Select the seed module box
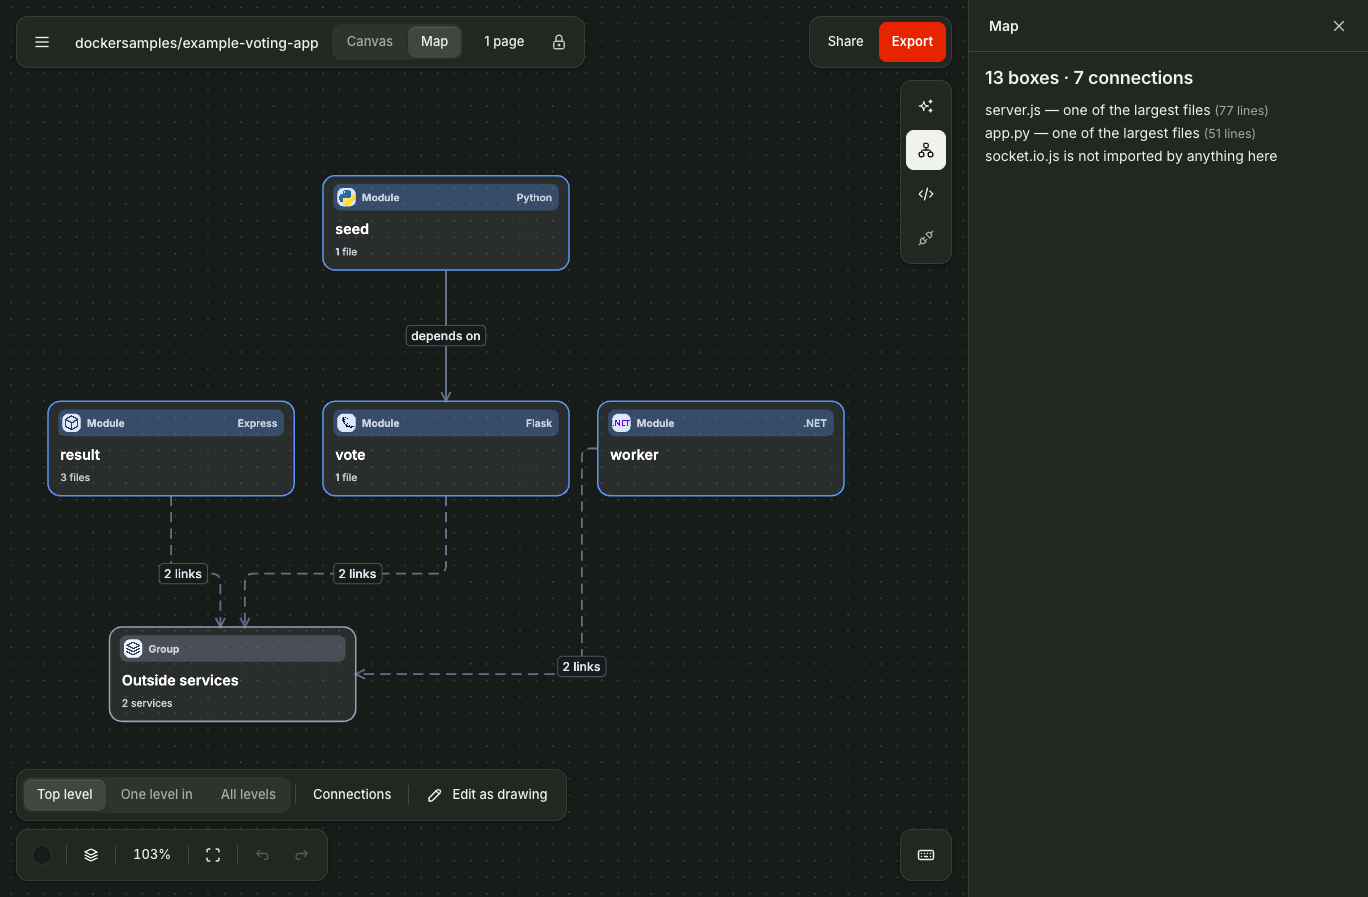The width and height of the screenshot is (1368, 897). click(x=446, y=223)
